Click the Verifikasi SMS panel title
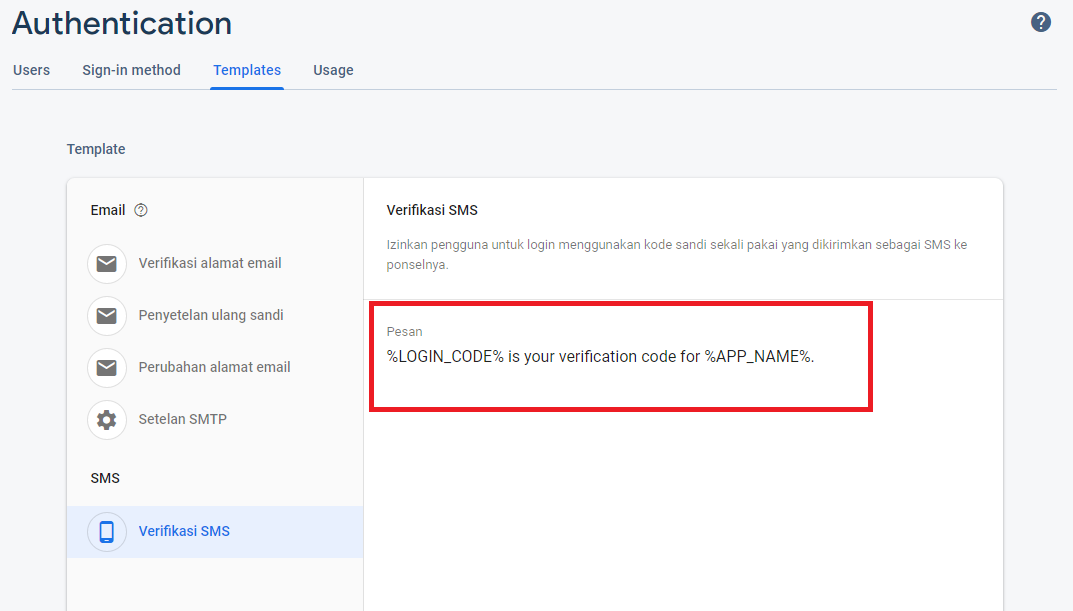 pos(432,210)
